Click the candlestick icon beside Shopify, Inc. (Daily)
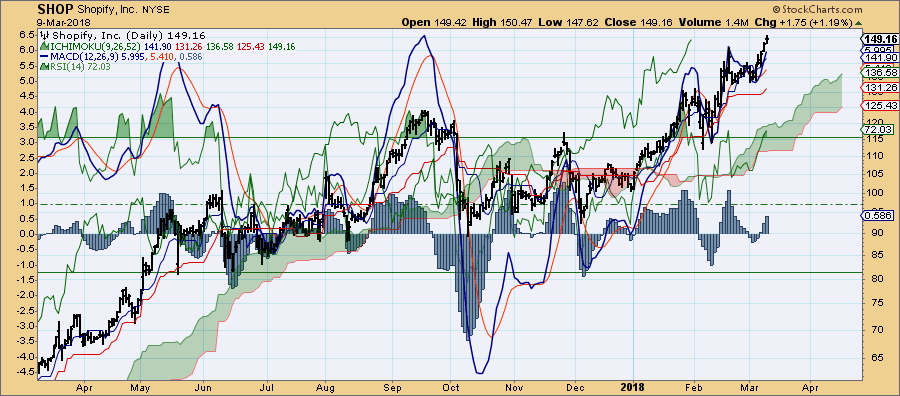Image resolution: width=900 pixels, height=396 pixels. [43, 35]
